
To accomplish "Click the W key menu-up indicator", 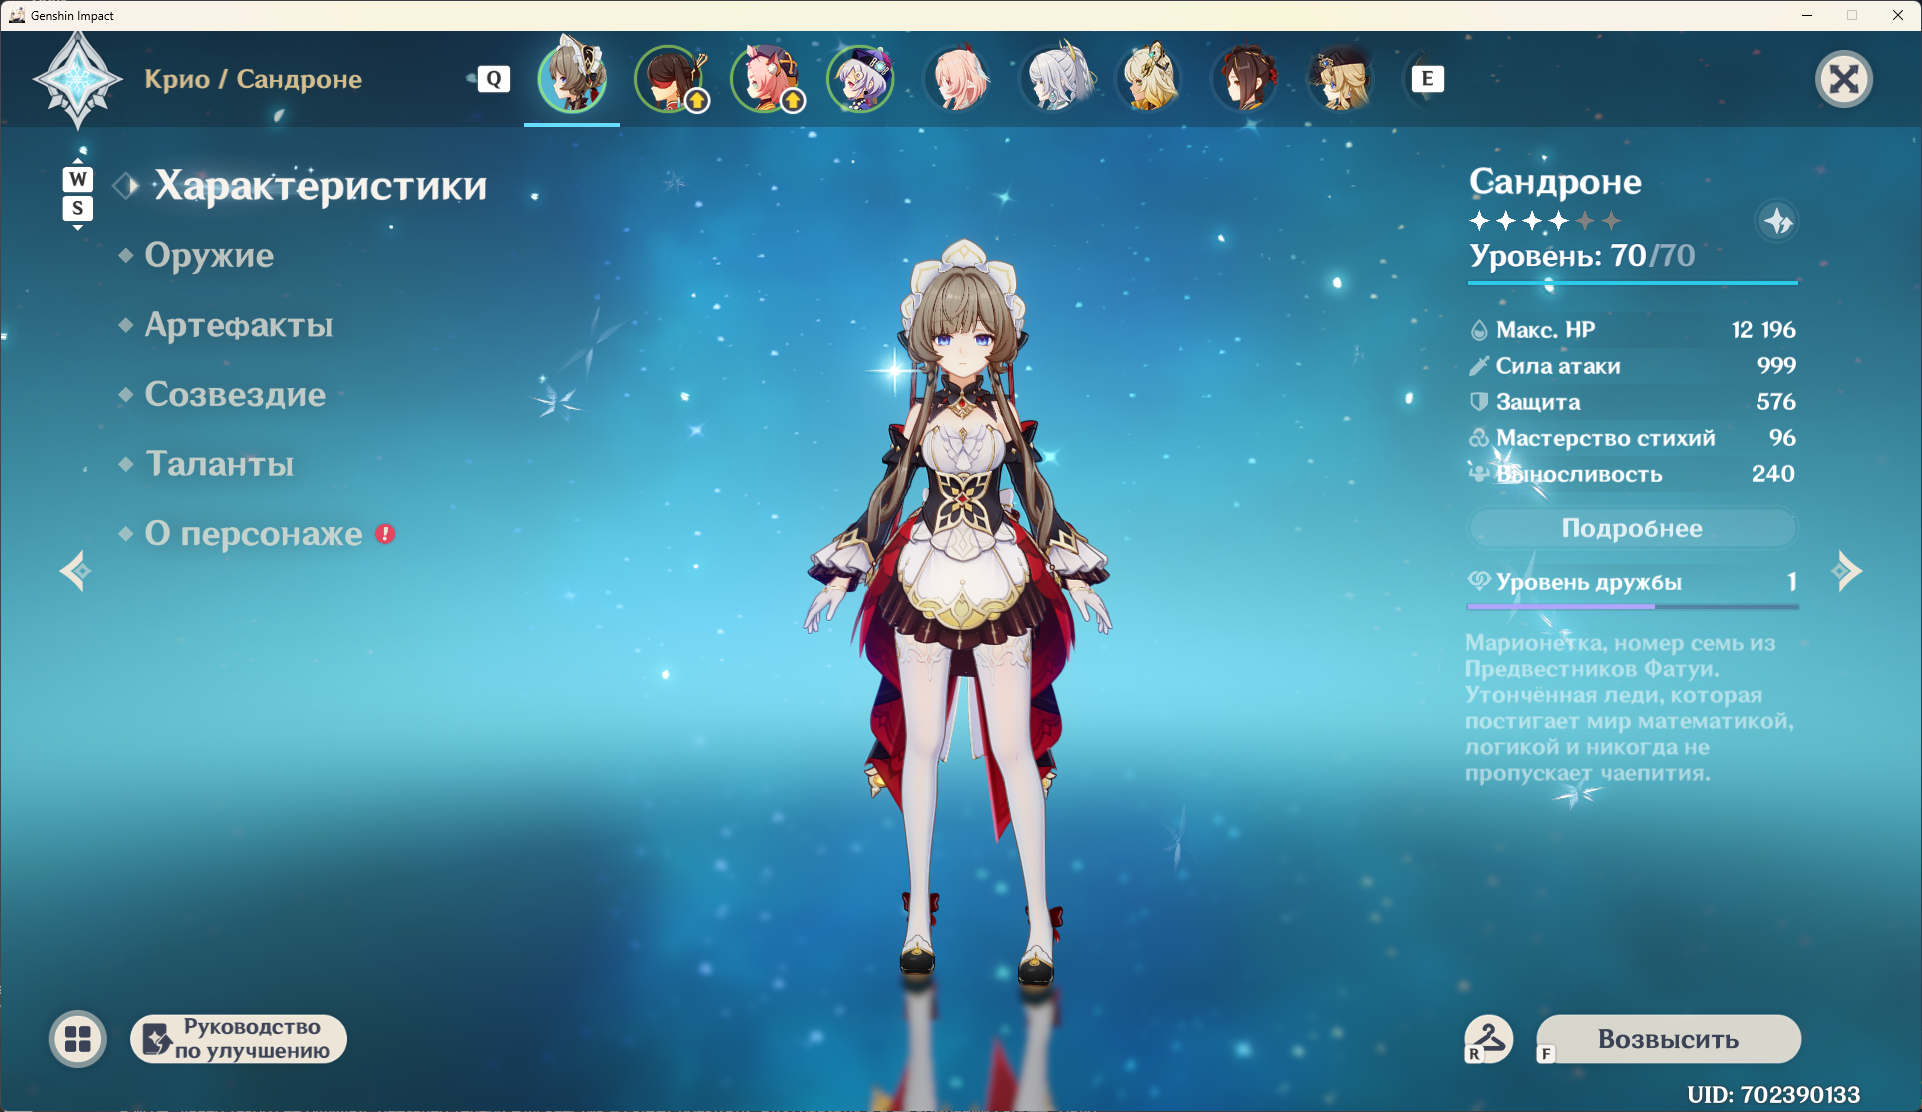I will coord(78,179).
